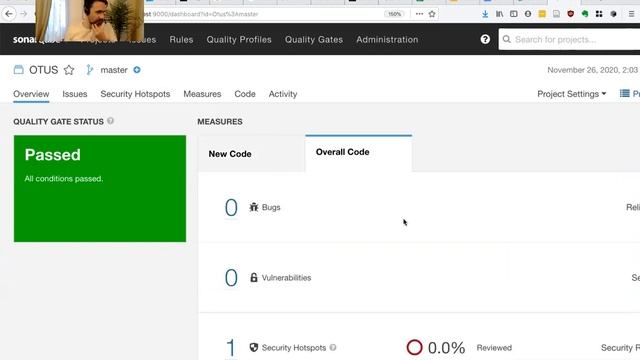Screen dimensions: 640x360
Task: Switch to the New Code tab
Action: tap(252, 154)
